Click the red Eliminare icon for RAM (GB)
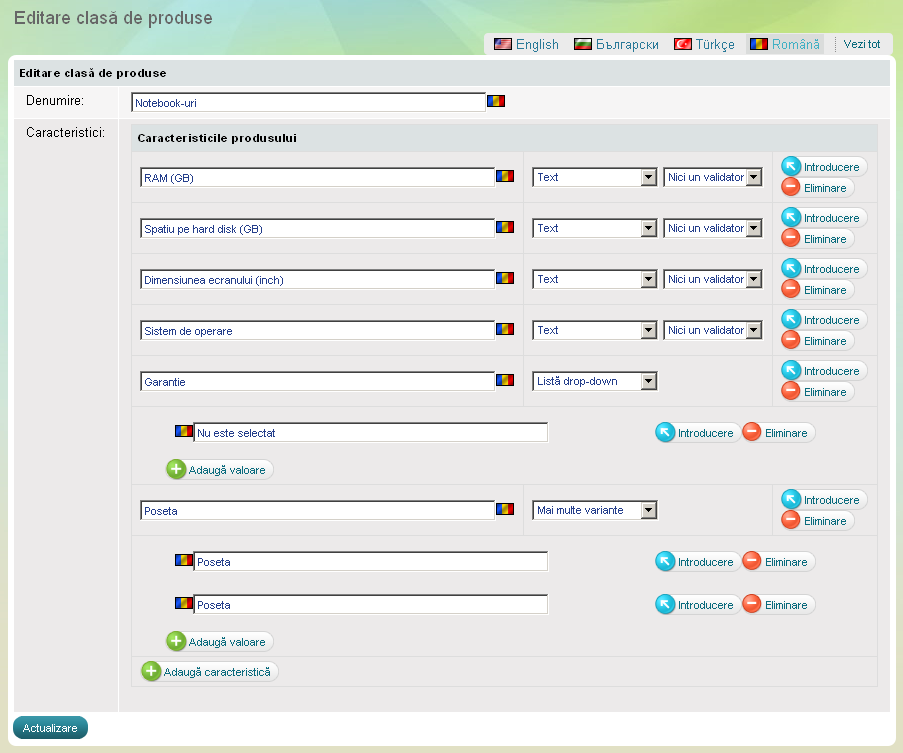This screenshot has height=753, width=903. (x=791, y=187)
